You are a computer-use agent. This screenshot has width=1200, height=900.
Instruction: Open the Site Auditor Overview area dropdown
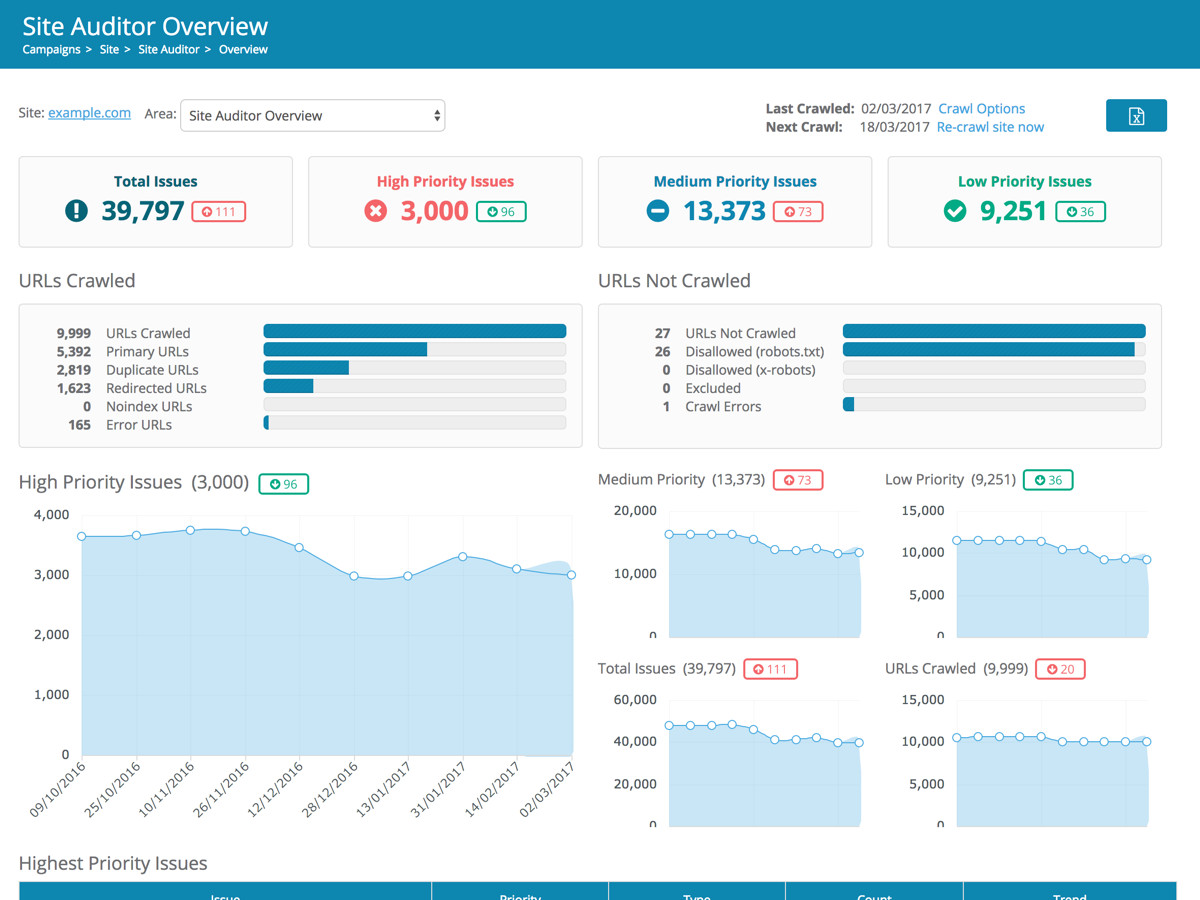[x=312, y=116]
